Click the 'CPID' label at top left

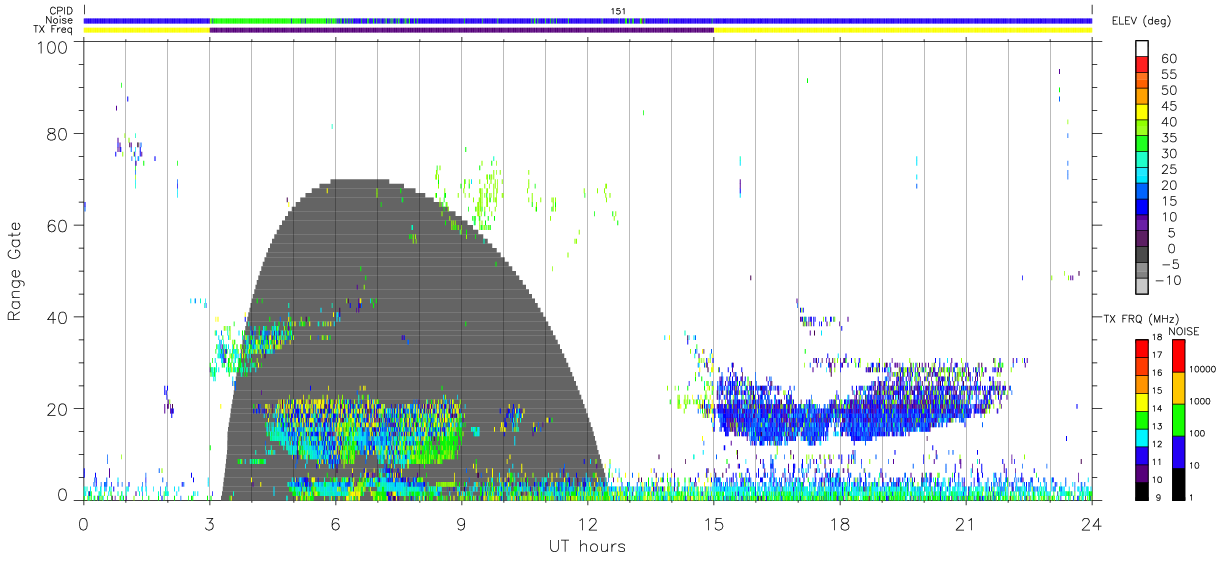click(60, 10)
